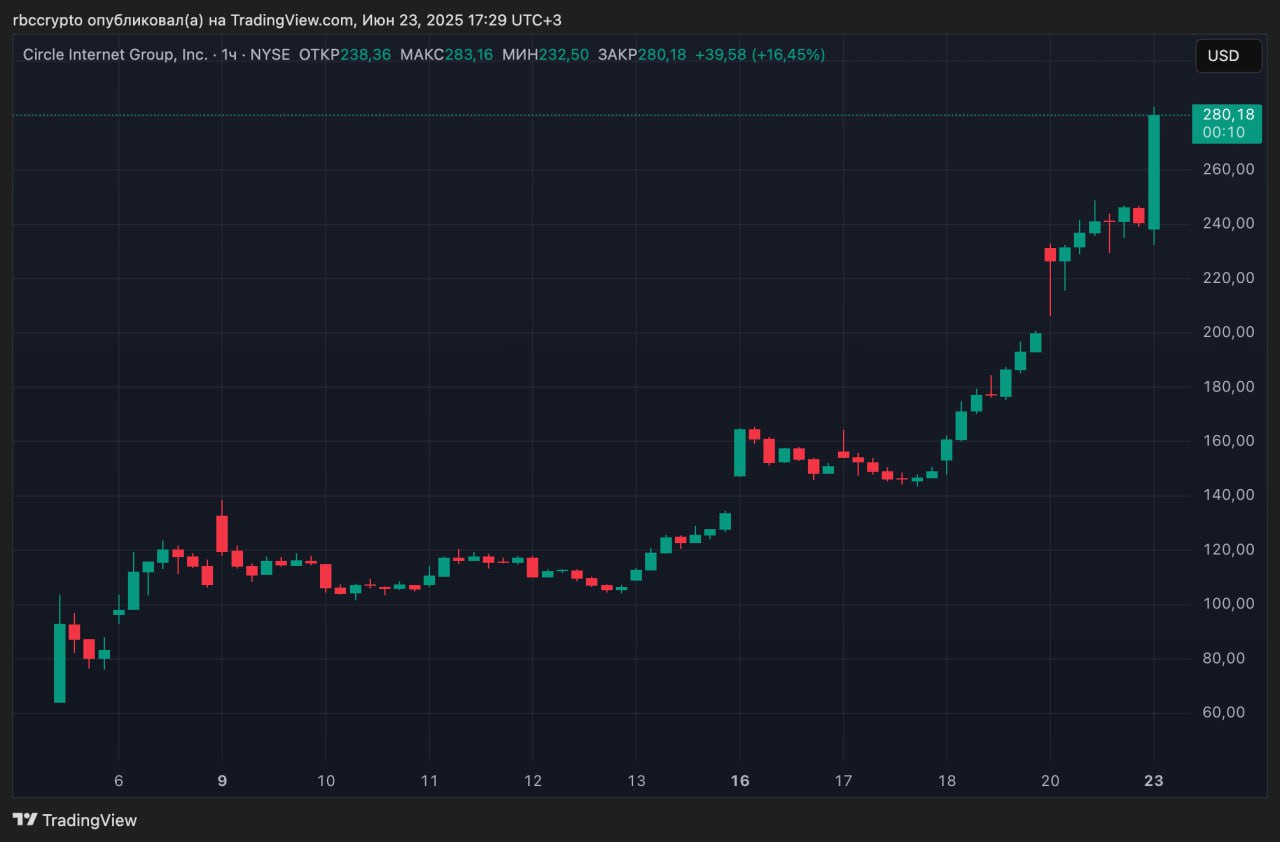Screen dimensions: 1280x842
Task: Click date 18 on the time axis
Action: click(947, 781)
